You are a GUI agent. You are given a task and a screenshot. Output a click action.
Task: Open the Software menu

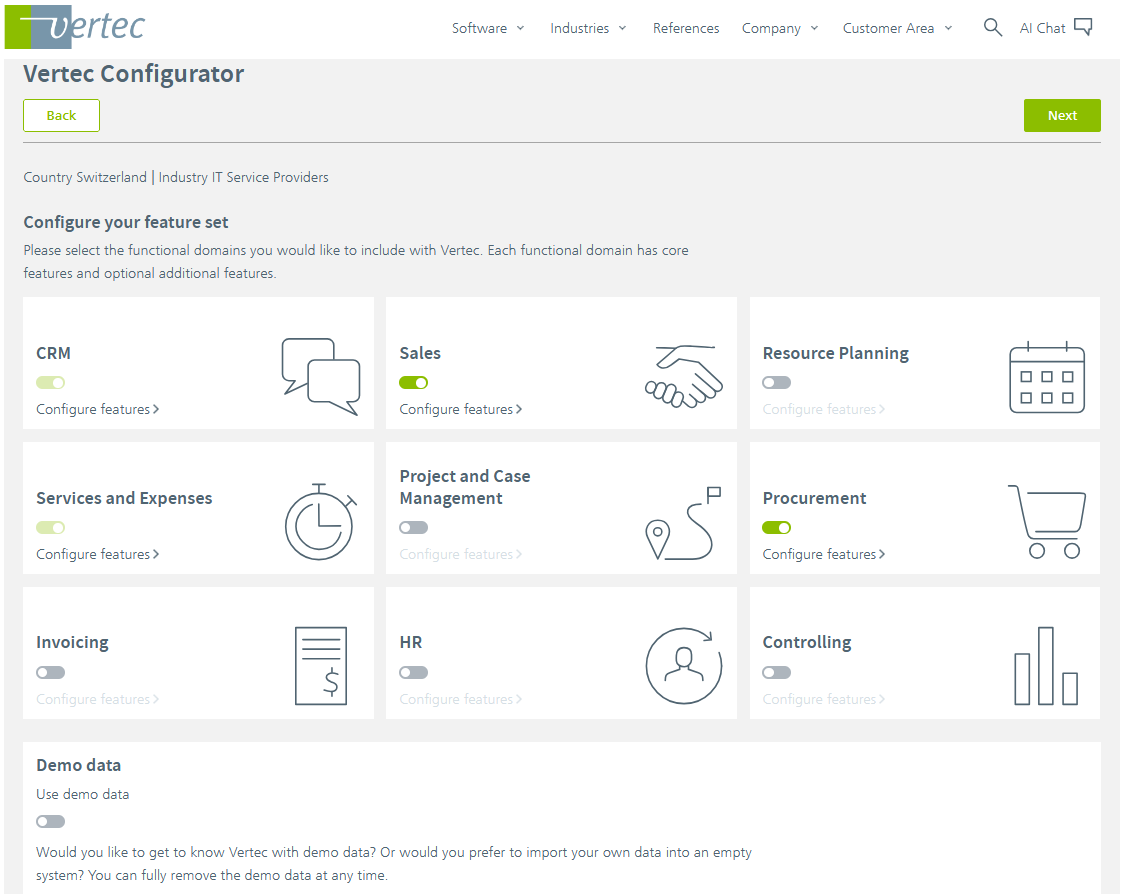pos(488,28)
